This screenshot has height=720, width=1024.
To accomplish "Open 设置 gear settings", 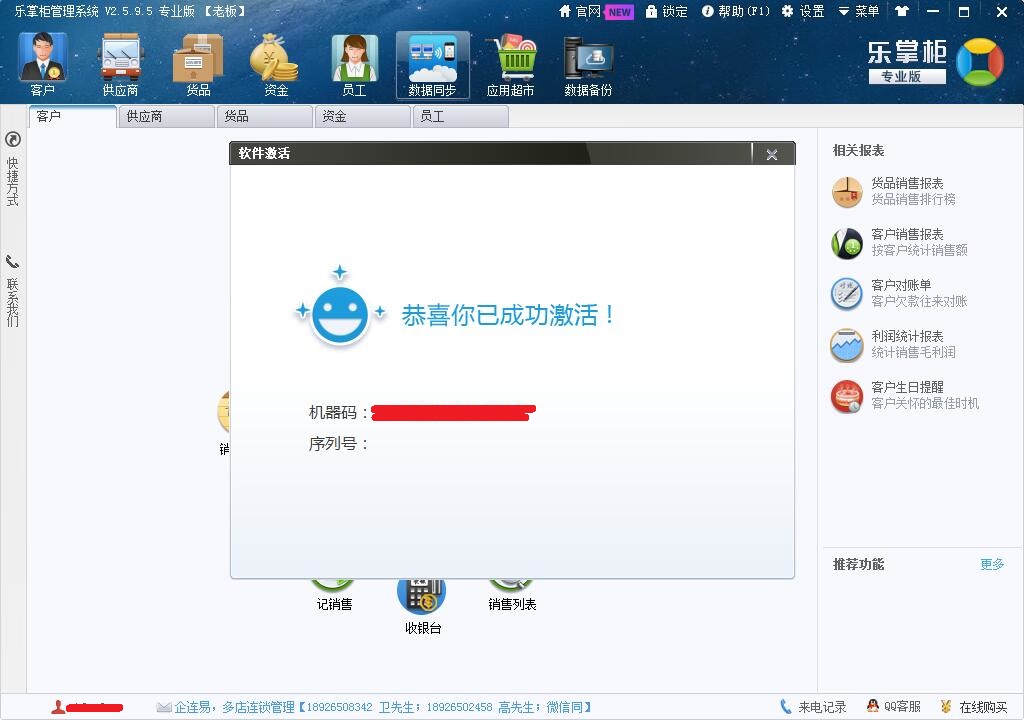I will tap(803, 11).
